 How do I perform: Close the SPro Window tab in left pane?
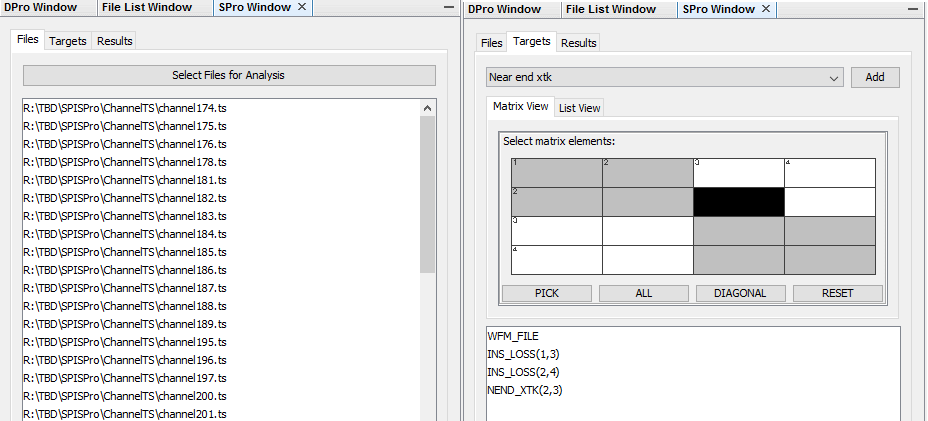point(303,8)
